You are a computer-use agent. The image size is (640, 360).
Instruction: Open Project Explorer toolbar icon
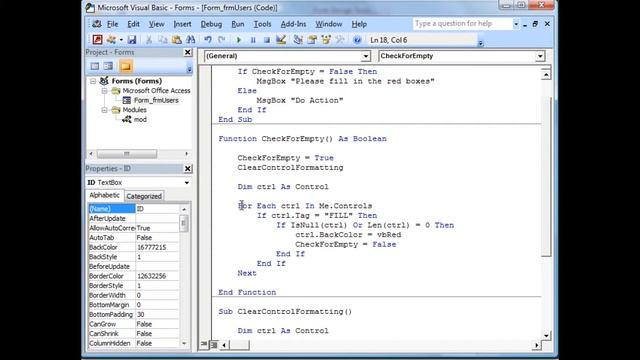coord(298,40)
